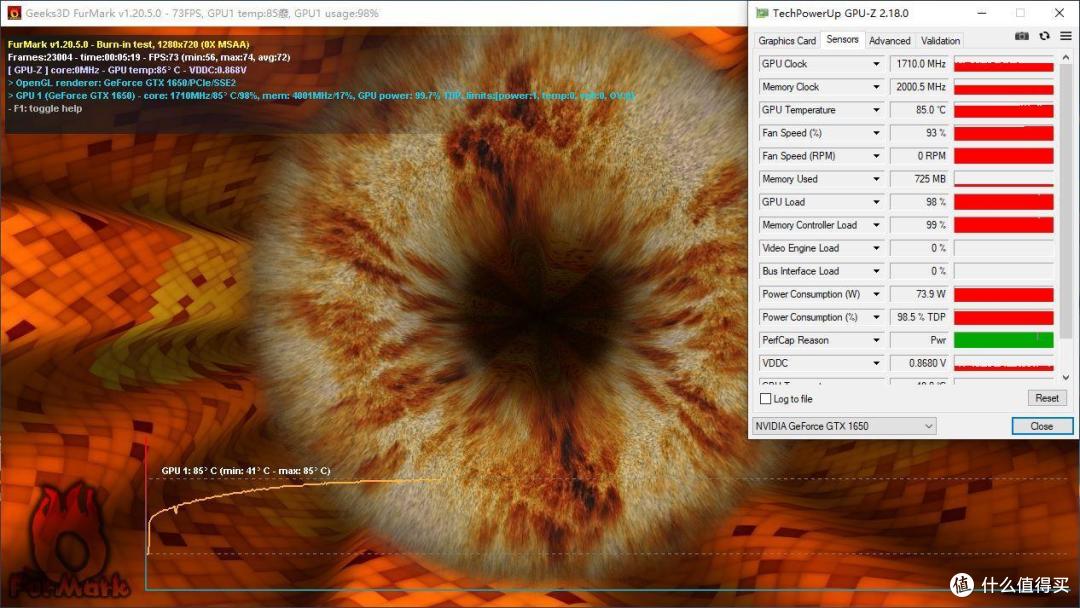Open the Fan Speed (RPM) dropdown
This screenshot has width=1080, height=608.
point(876,156)
